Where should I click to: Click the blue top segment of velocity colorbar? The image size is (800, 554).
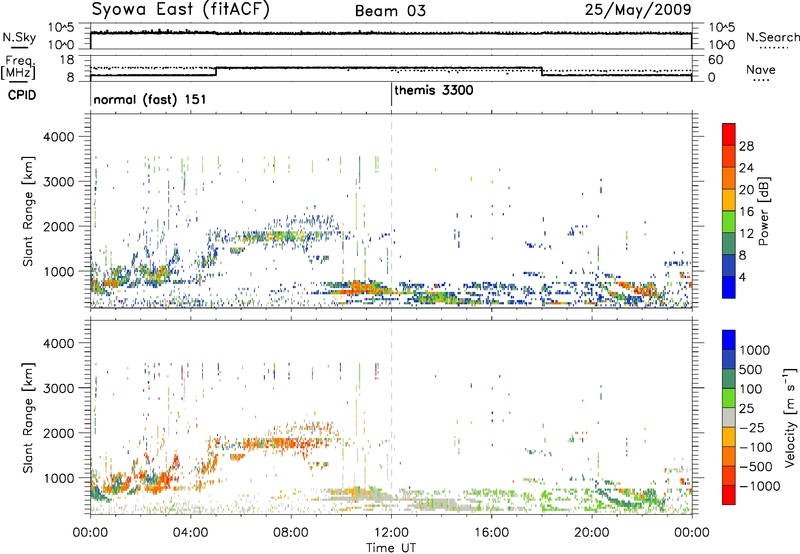[729, 340]
